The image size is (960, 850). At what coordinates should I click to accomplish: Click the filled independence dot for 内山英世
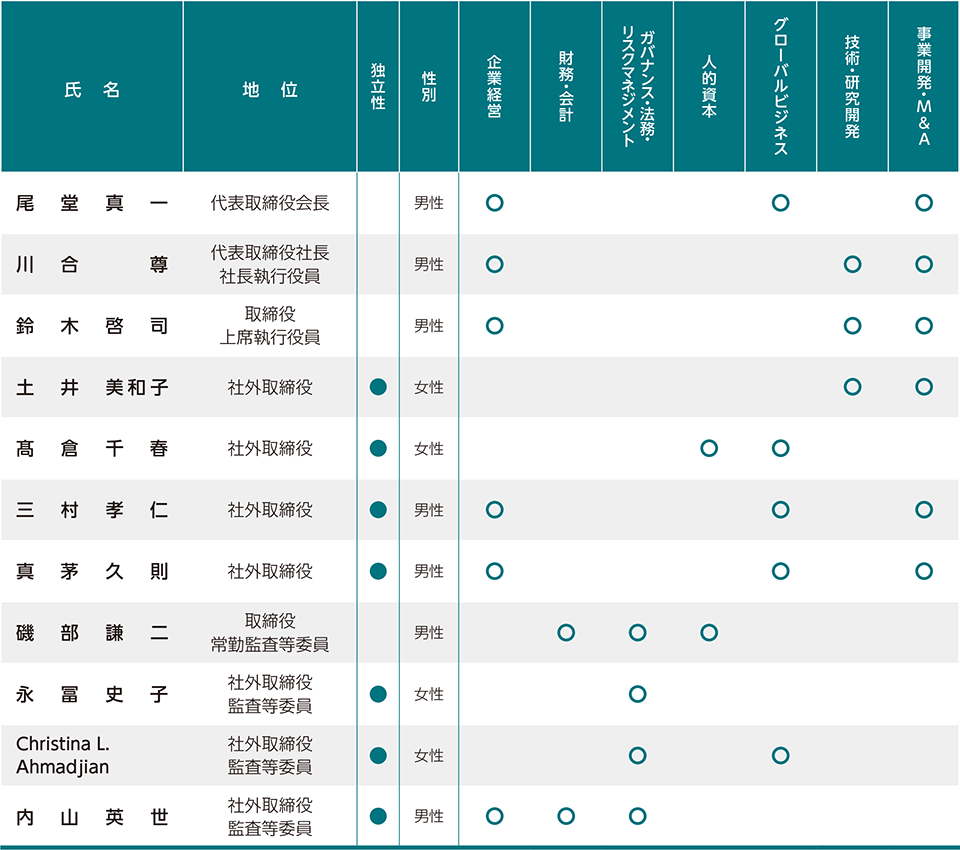point(378,816)
